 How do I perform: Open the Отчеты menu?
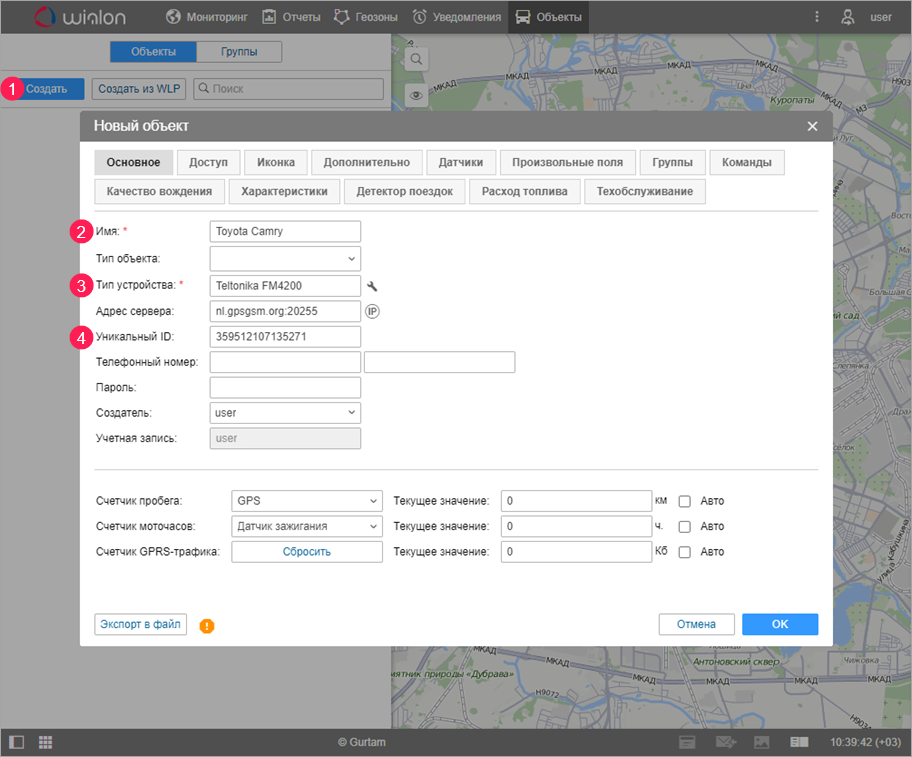coord(291,17)
